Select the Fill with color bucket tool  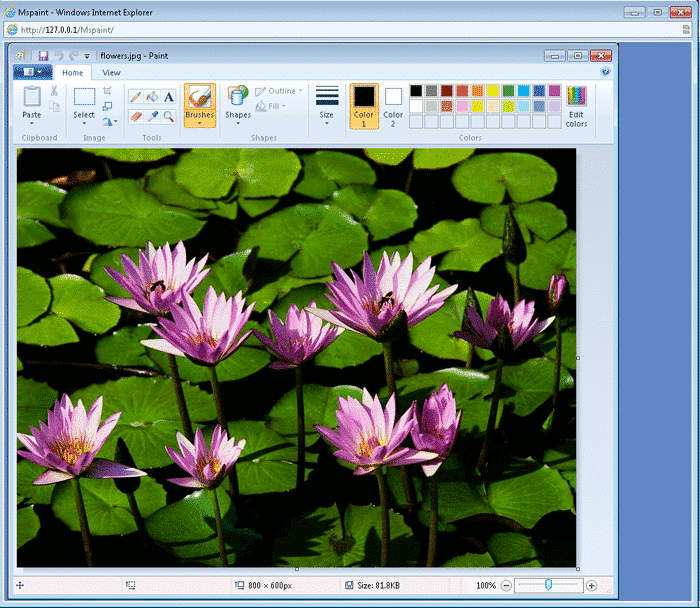pos(152,96)
